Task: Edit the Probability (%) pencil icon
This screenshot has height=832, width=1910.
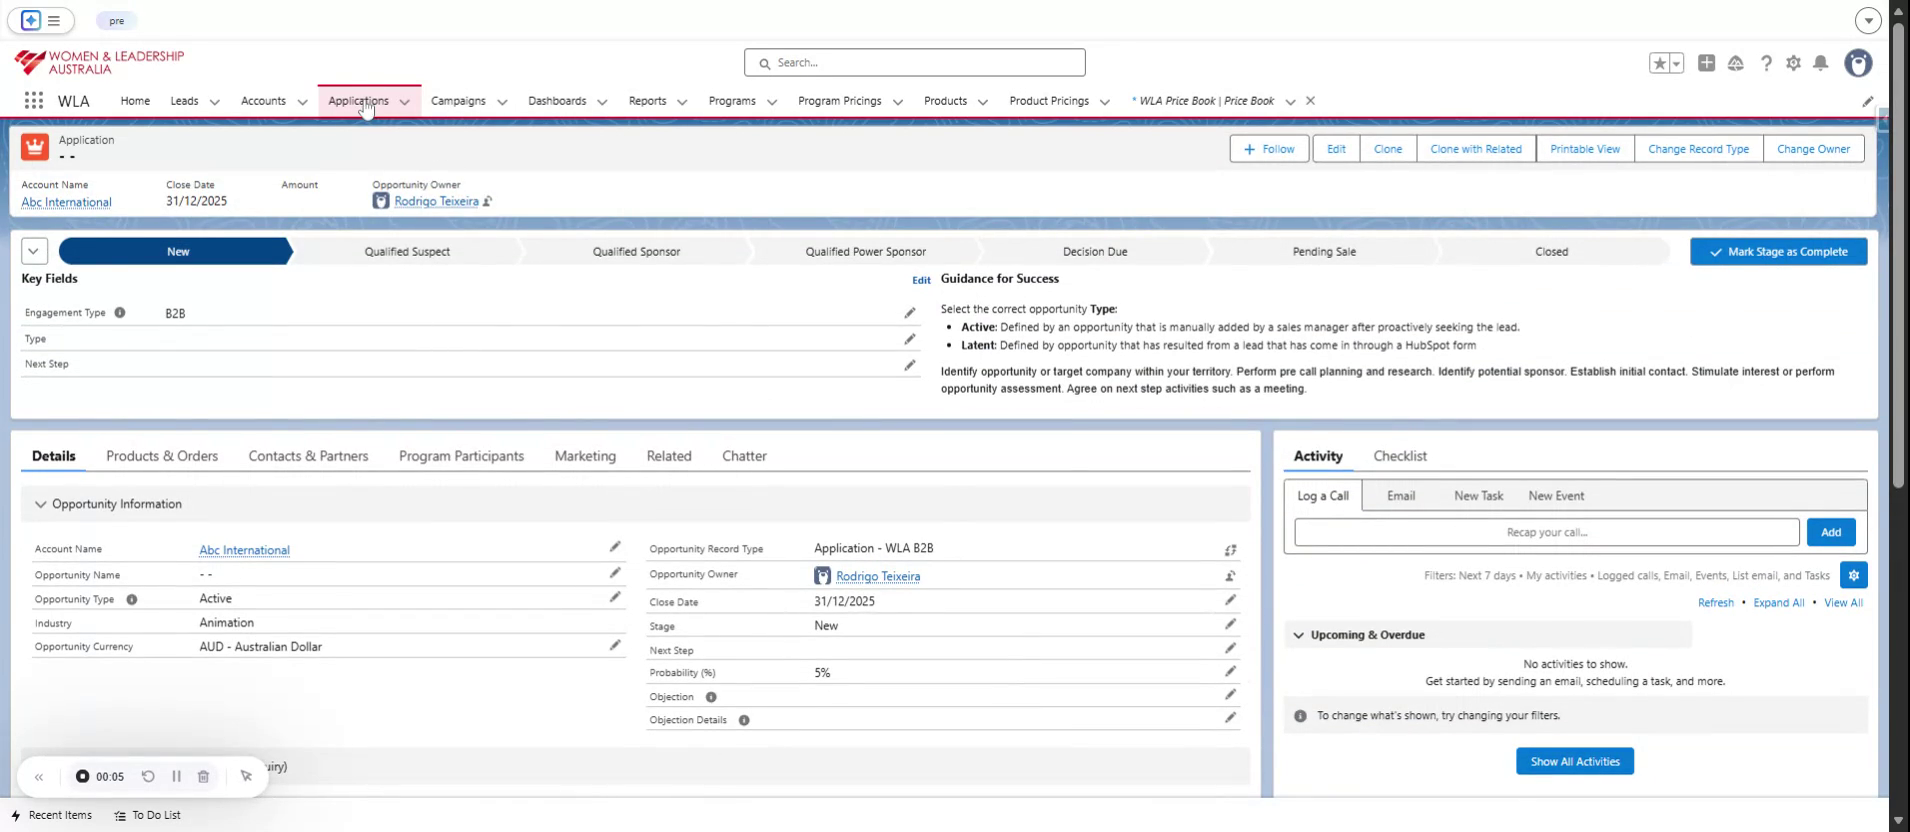Action: tap(1231, 671)
